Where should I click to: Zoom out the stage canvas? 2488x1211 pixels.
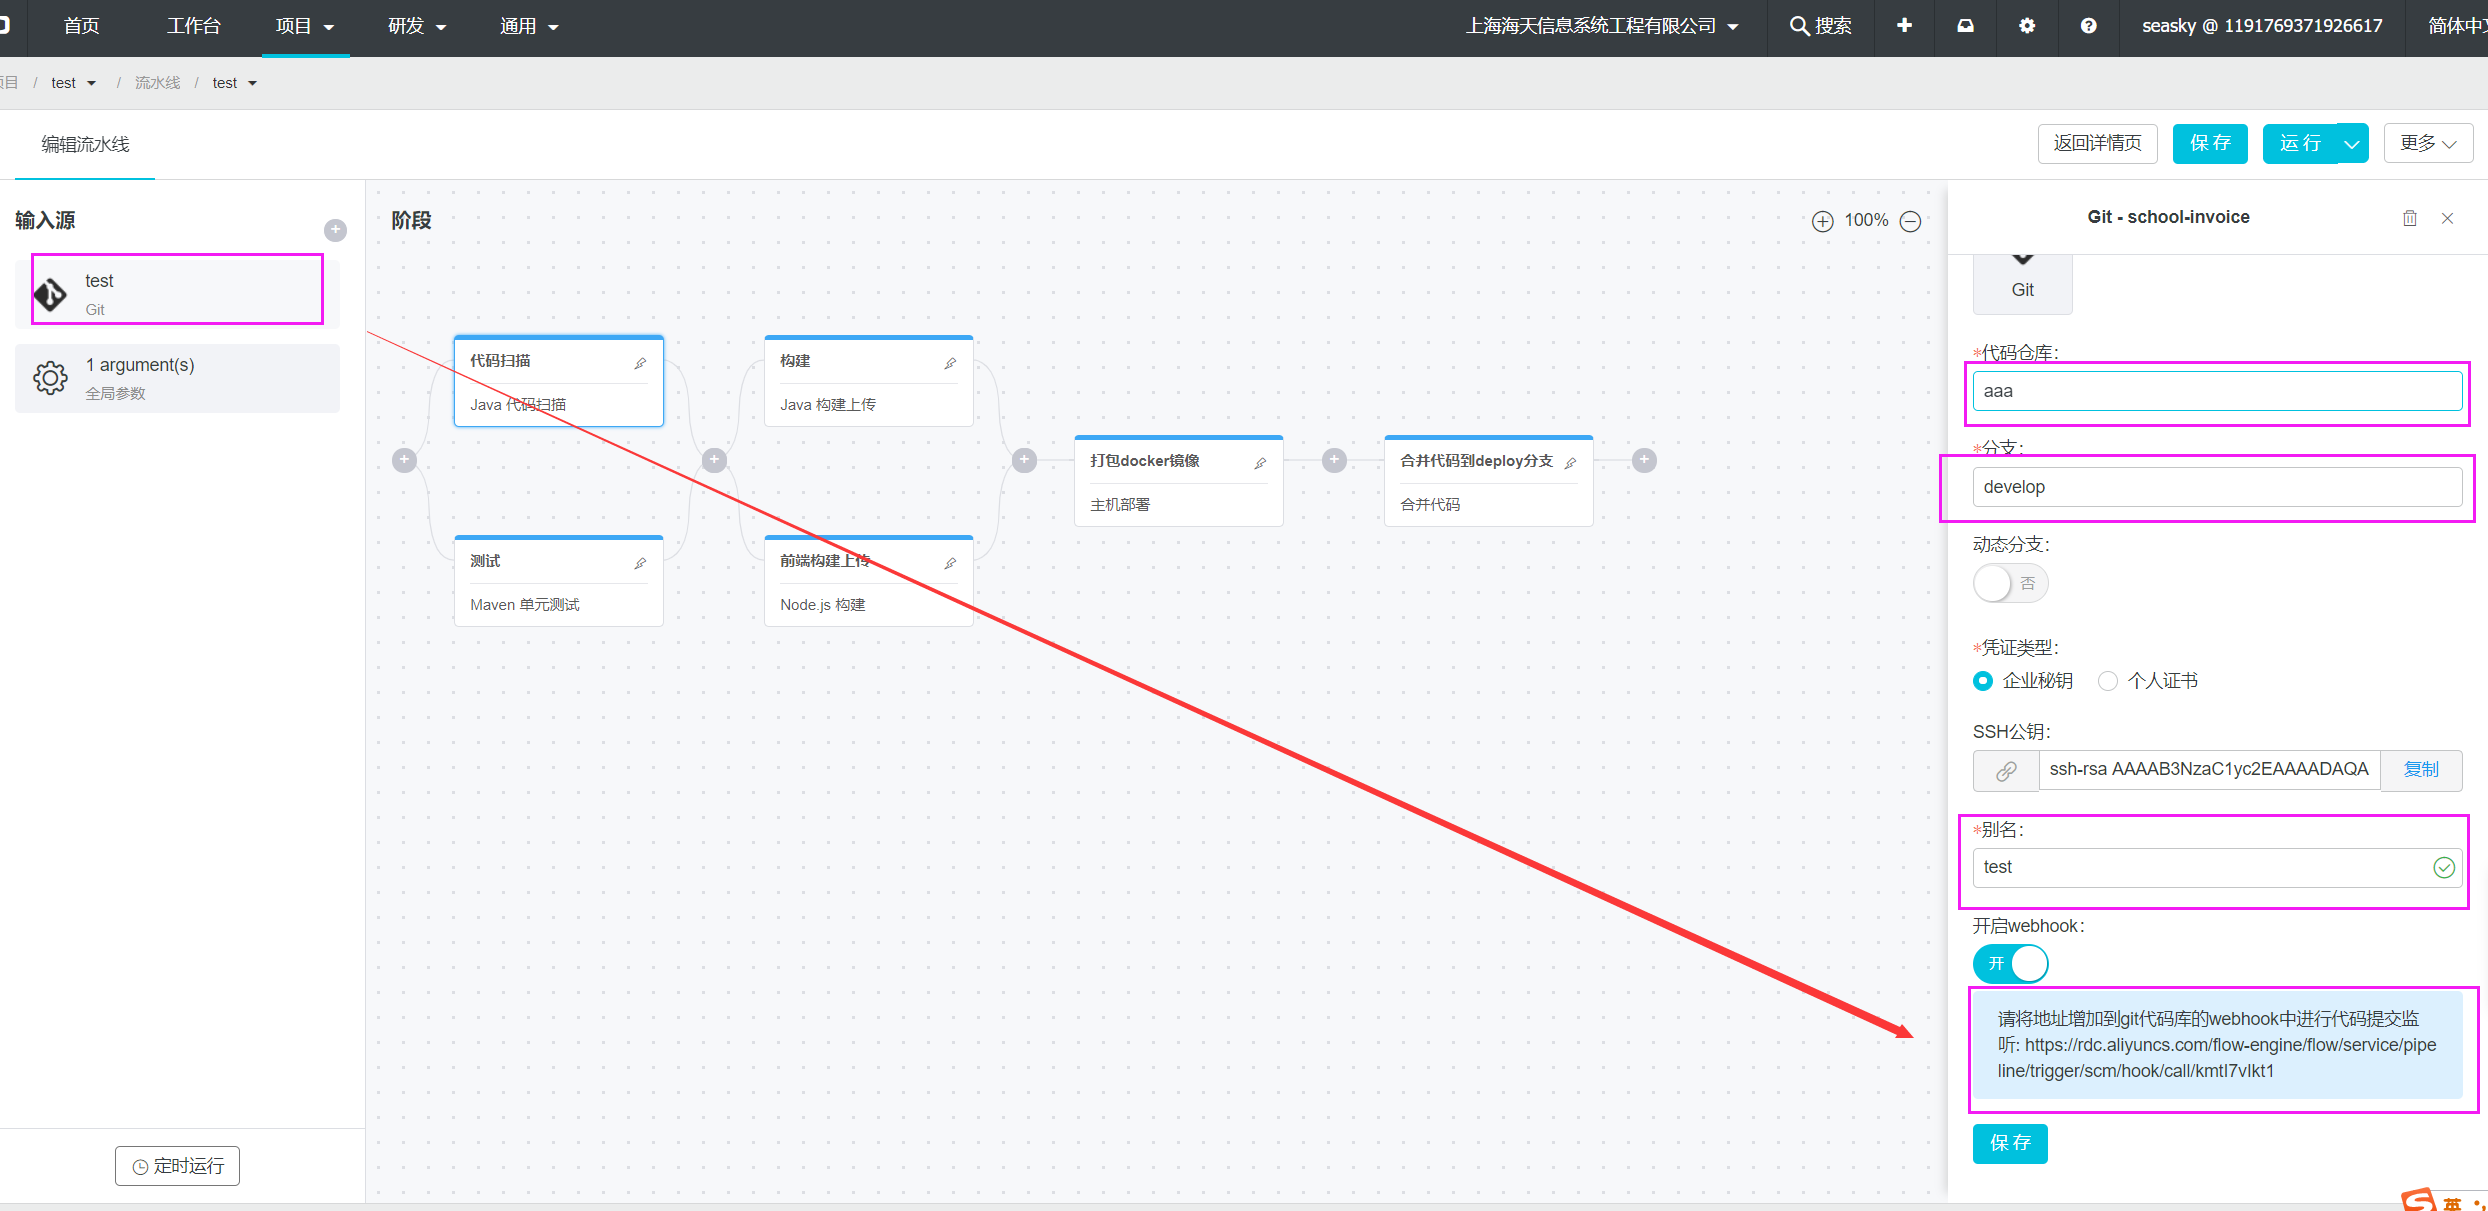coord(1910,221)
